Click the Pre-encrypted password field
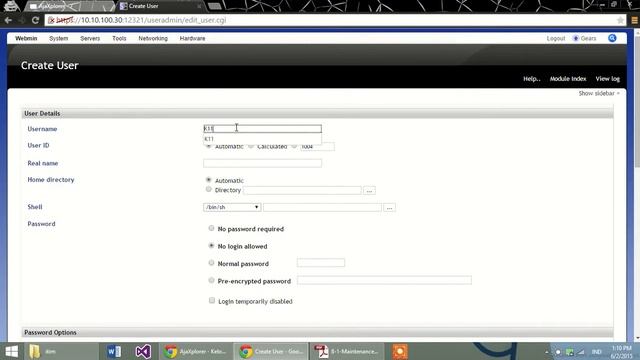 point(384,280)
